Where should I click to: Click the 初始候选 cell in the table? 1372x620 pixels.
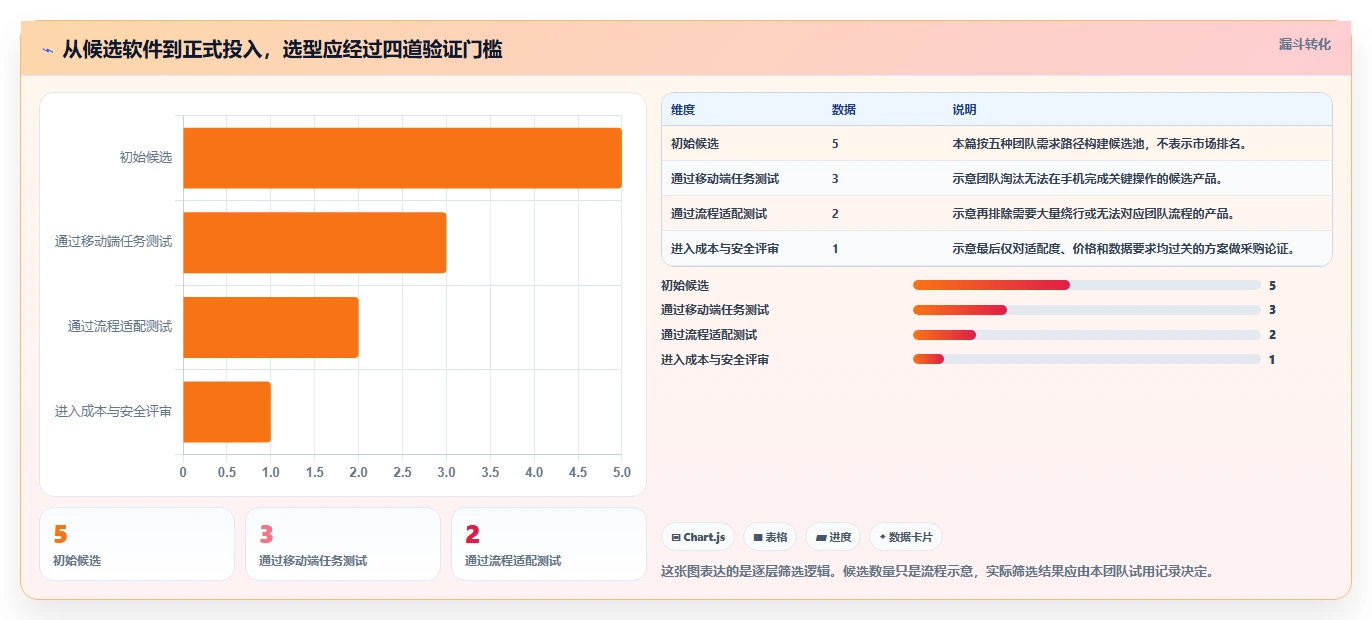click(695, 144)
